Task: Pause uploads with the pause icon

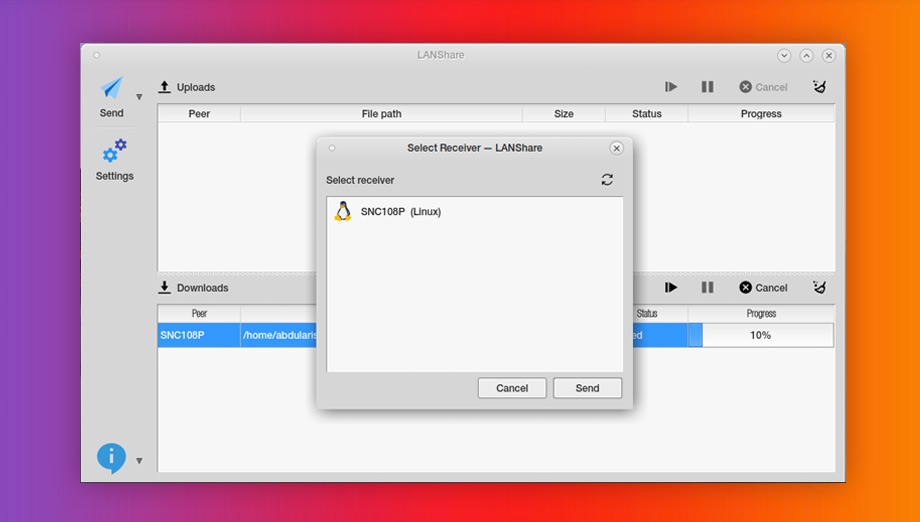Action: click(708, 87)
